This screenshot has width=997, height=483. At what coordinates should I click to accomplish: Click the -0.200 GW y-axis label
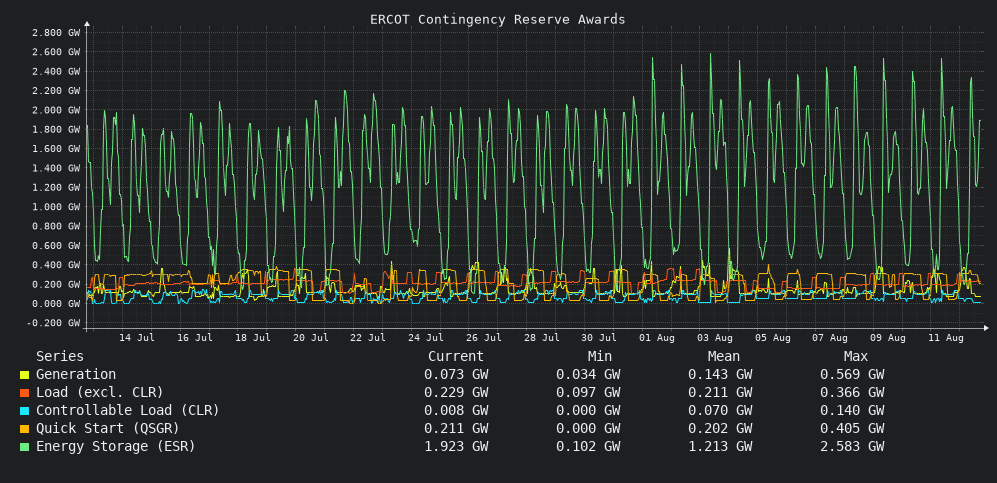pos(53,323)
